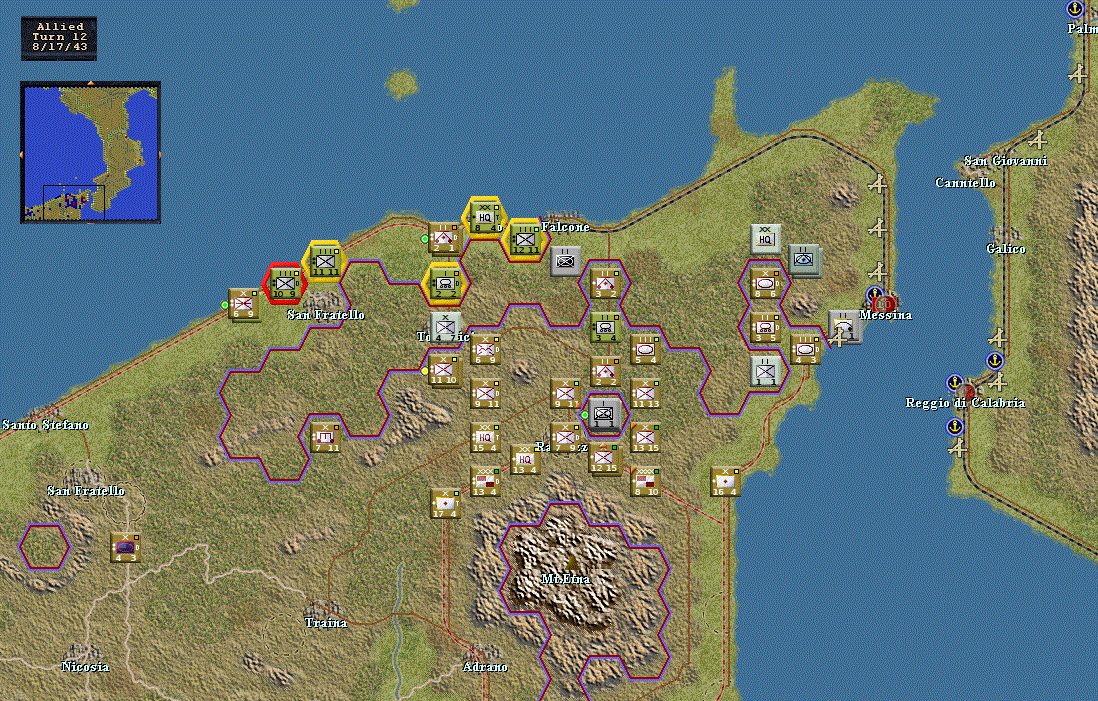Select the gray 1-1 infantry battalion southwest of Messina
The height and width of the screenshot is (701, 1098).
(765, 371)
